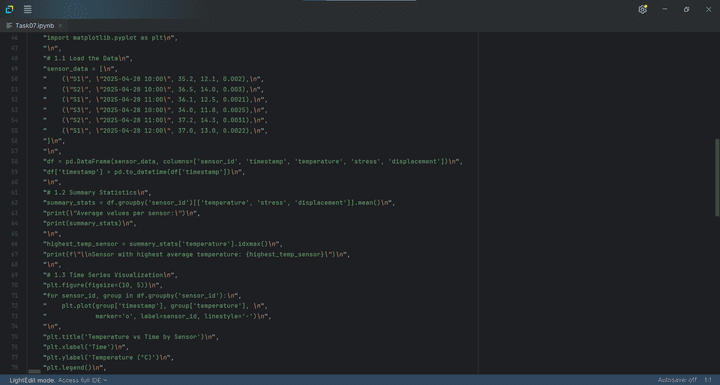Click the print(summary_stats) line

click(x=90, y=223)
